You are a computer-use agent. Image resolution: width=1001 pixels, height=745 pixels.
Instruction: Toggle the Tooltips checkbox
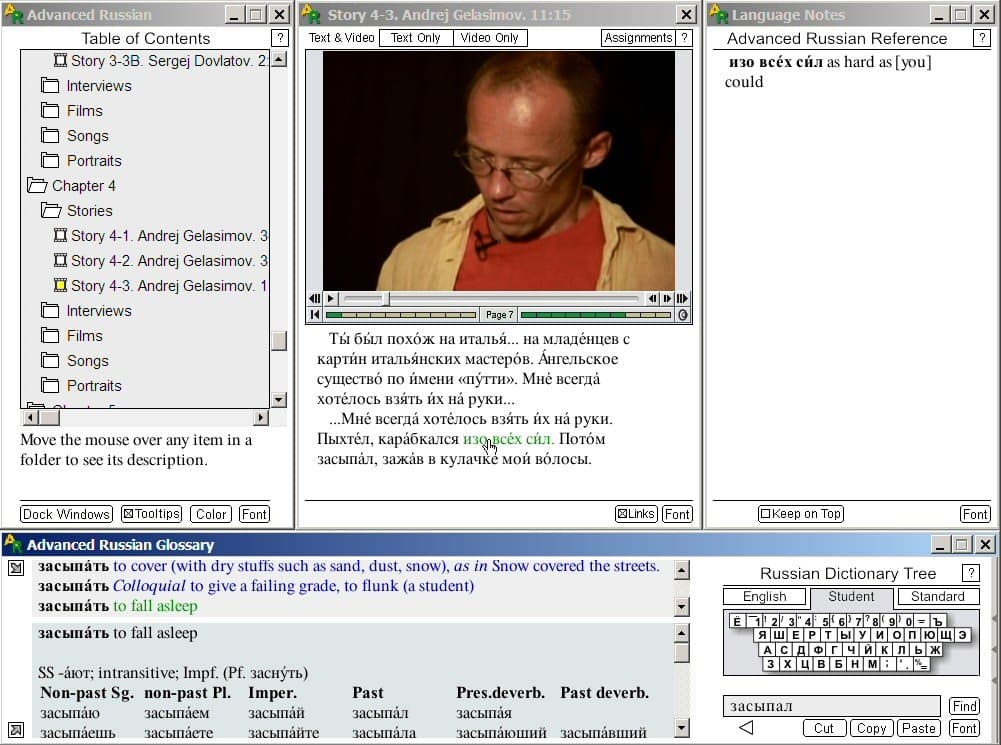pos(151,514)
